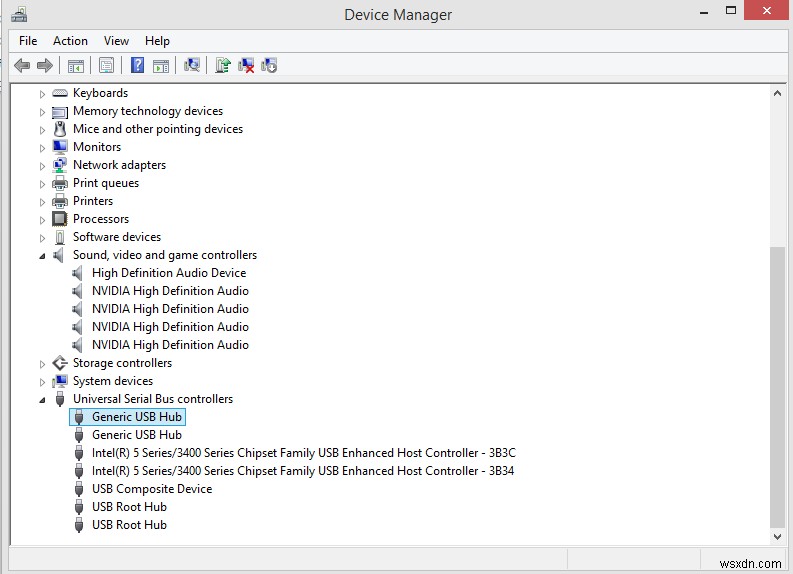Open the View menu
The image size is (793, 574).
click(x=116, y=41)
